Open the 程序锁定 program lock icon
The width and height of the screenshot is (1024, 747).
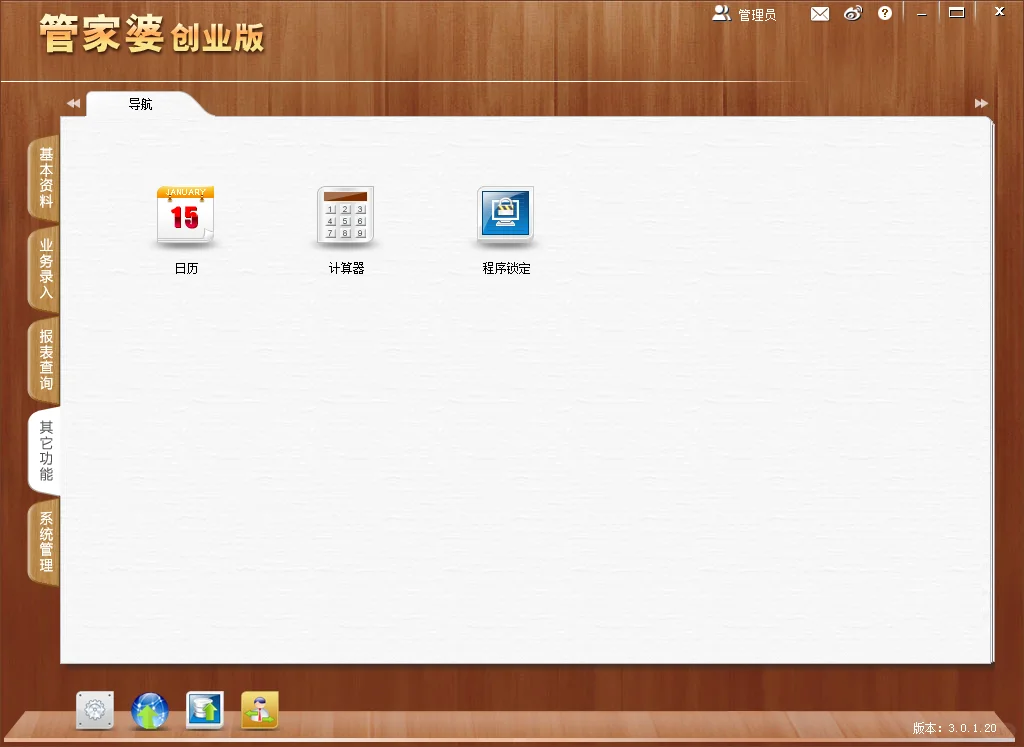click(x=505, y=215)
